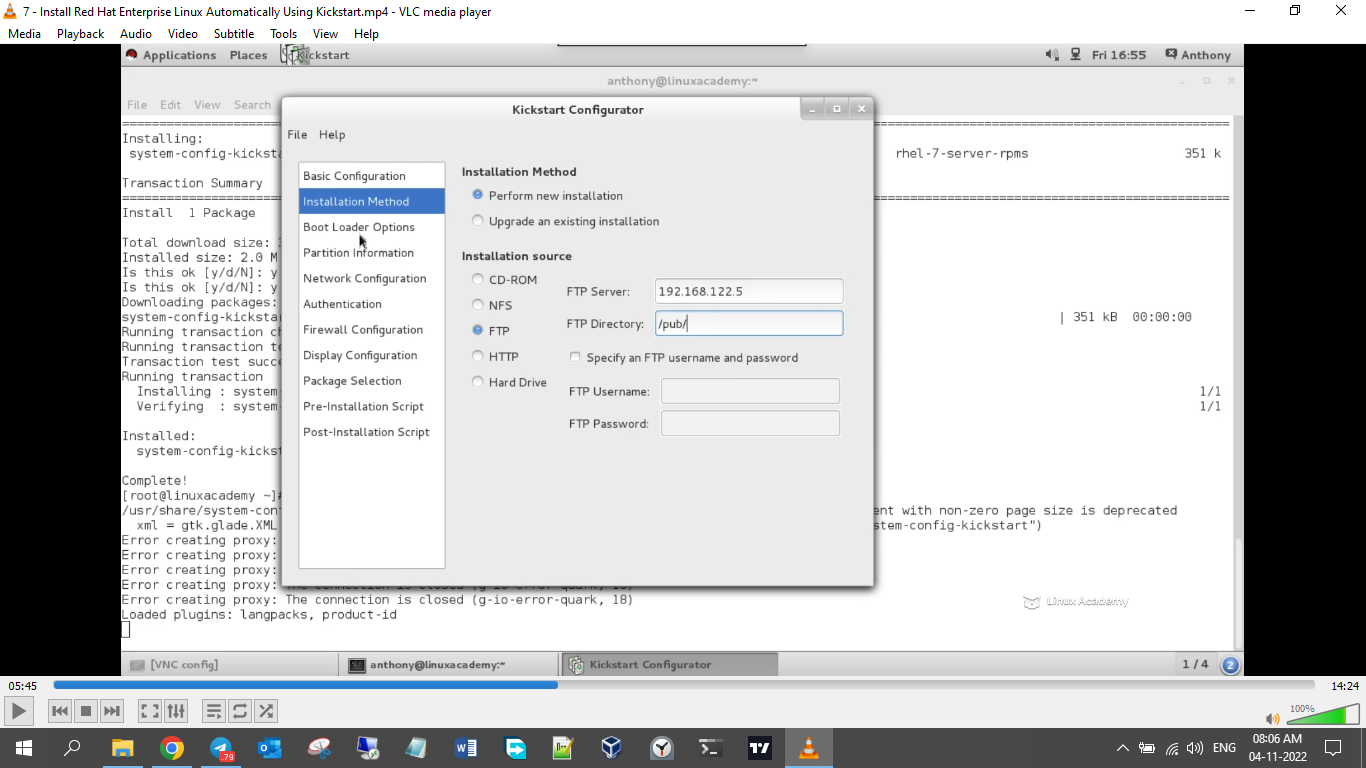The image size is (1366, 768).
Task: Select Basic Configuration in sidebar
Action: pyautogui.click(x=371, y=176)
